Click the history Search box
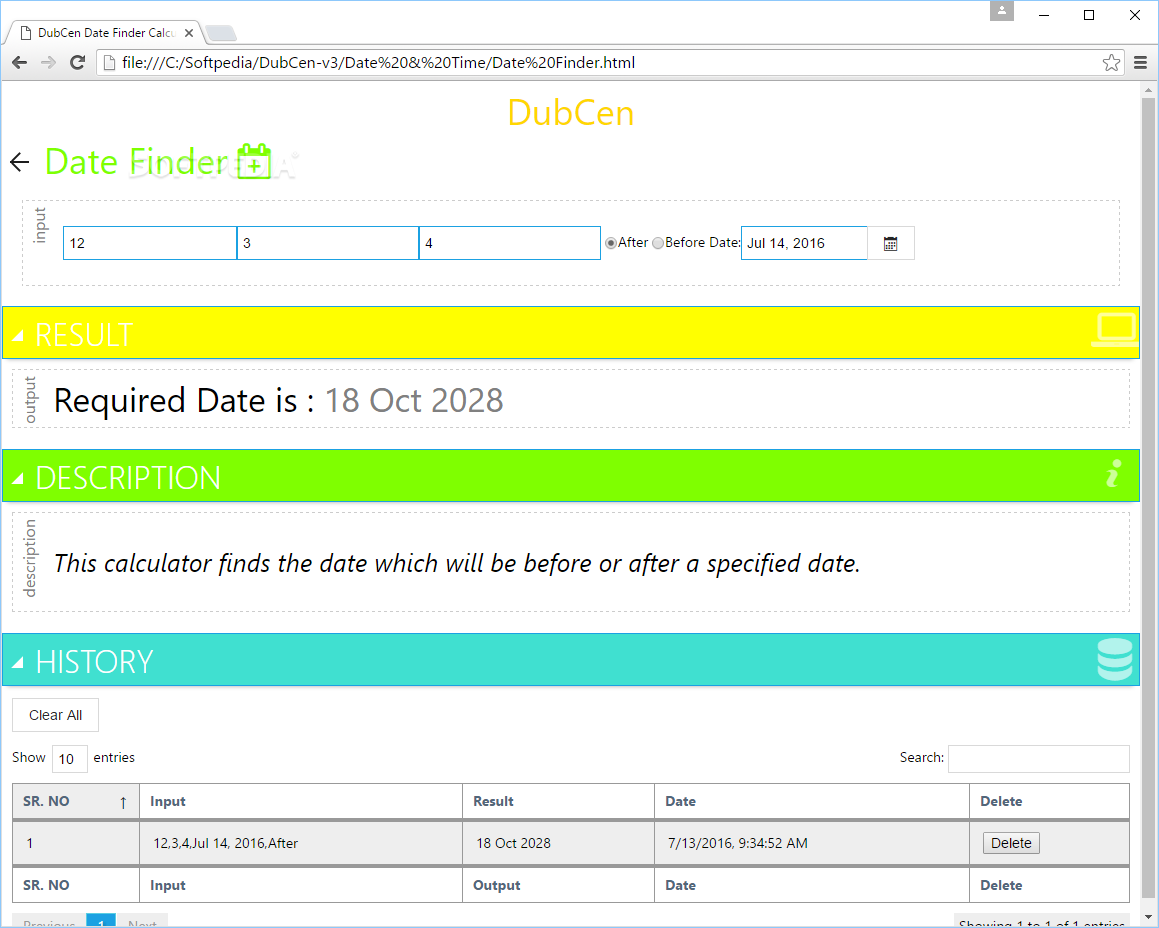The image size is (1159, 928). tap(1039, 759)
